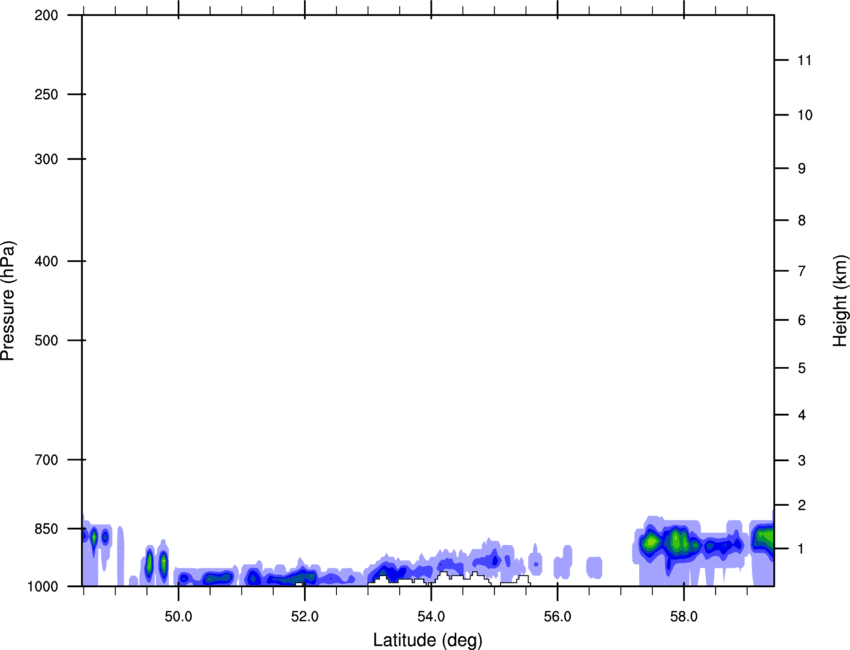Click the 8 km height label

[802, 221]
